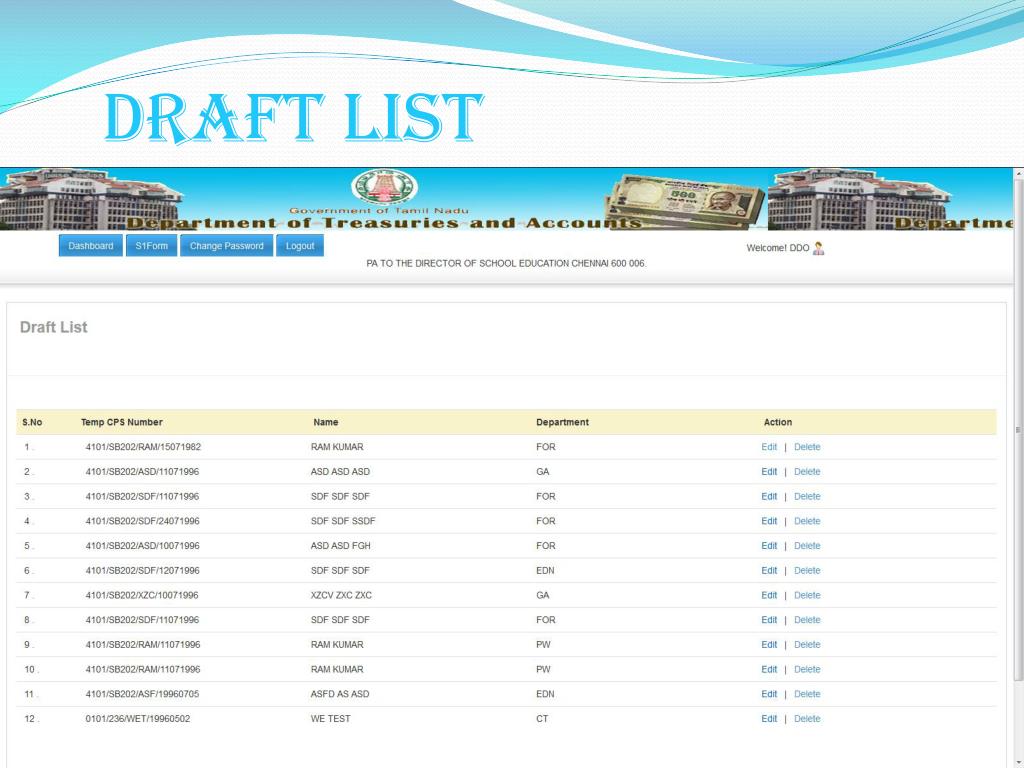Delete the ASD ASD FGH draft
1024x768 pixels.
pyautogui.click(x=807, y=546)
